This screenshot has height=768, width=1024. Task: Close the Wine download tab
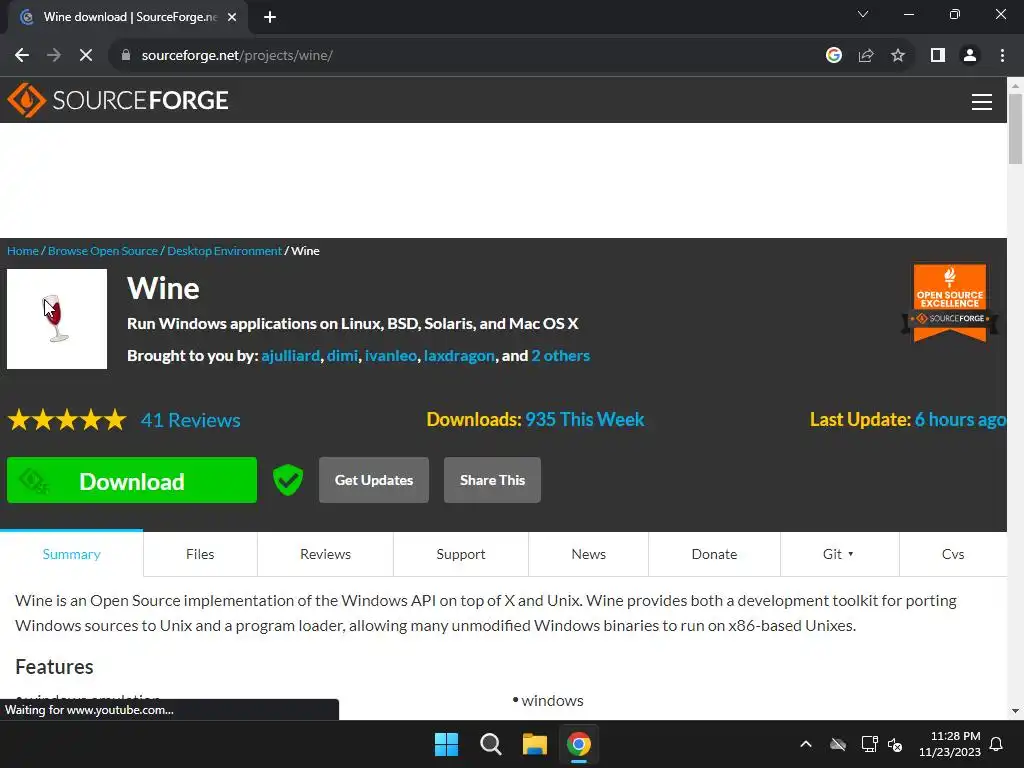(232, 17)
